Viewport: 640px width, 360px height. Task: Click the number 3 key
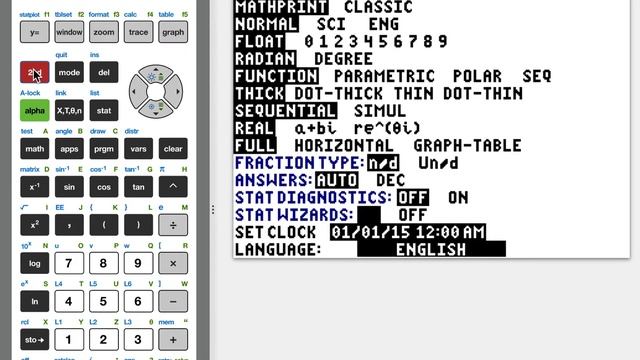click(x=138, y=339)
